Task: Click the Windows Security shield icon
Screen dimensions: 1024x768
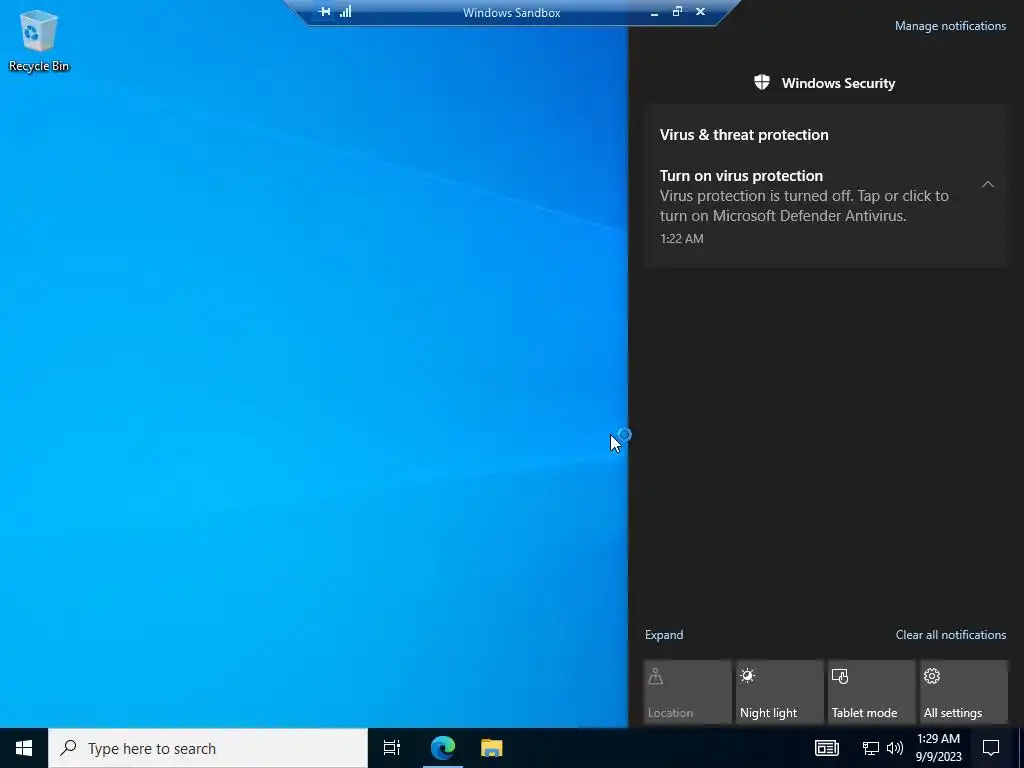Action: 761,82
